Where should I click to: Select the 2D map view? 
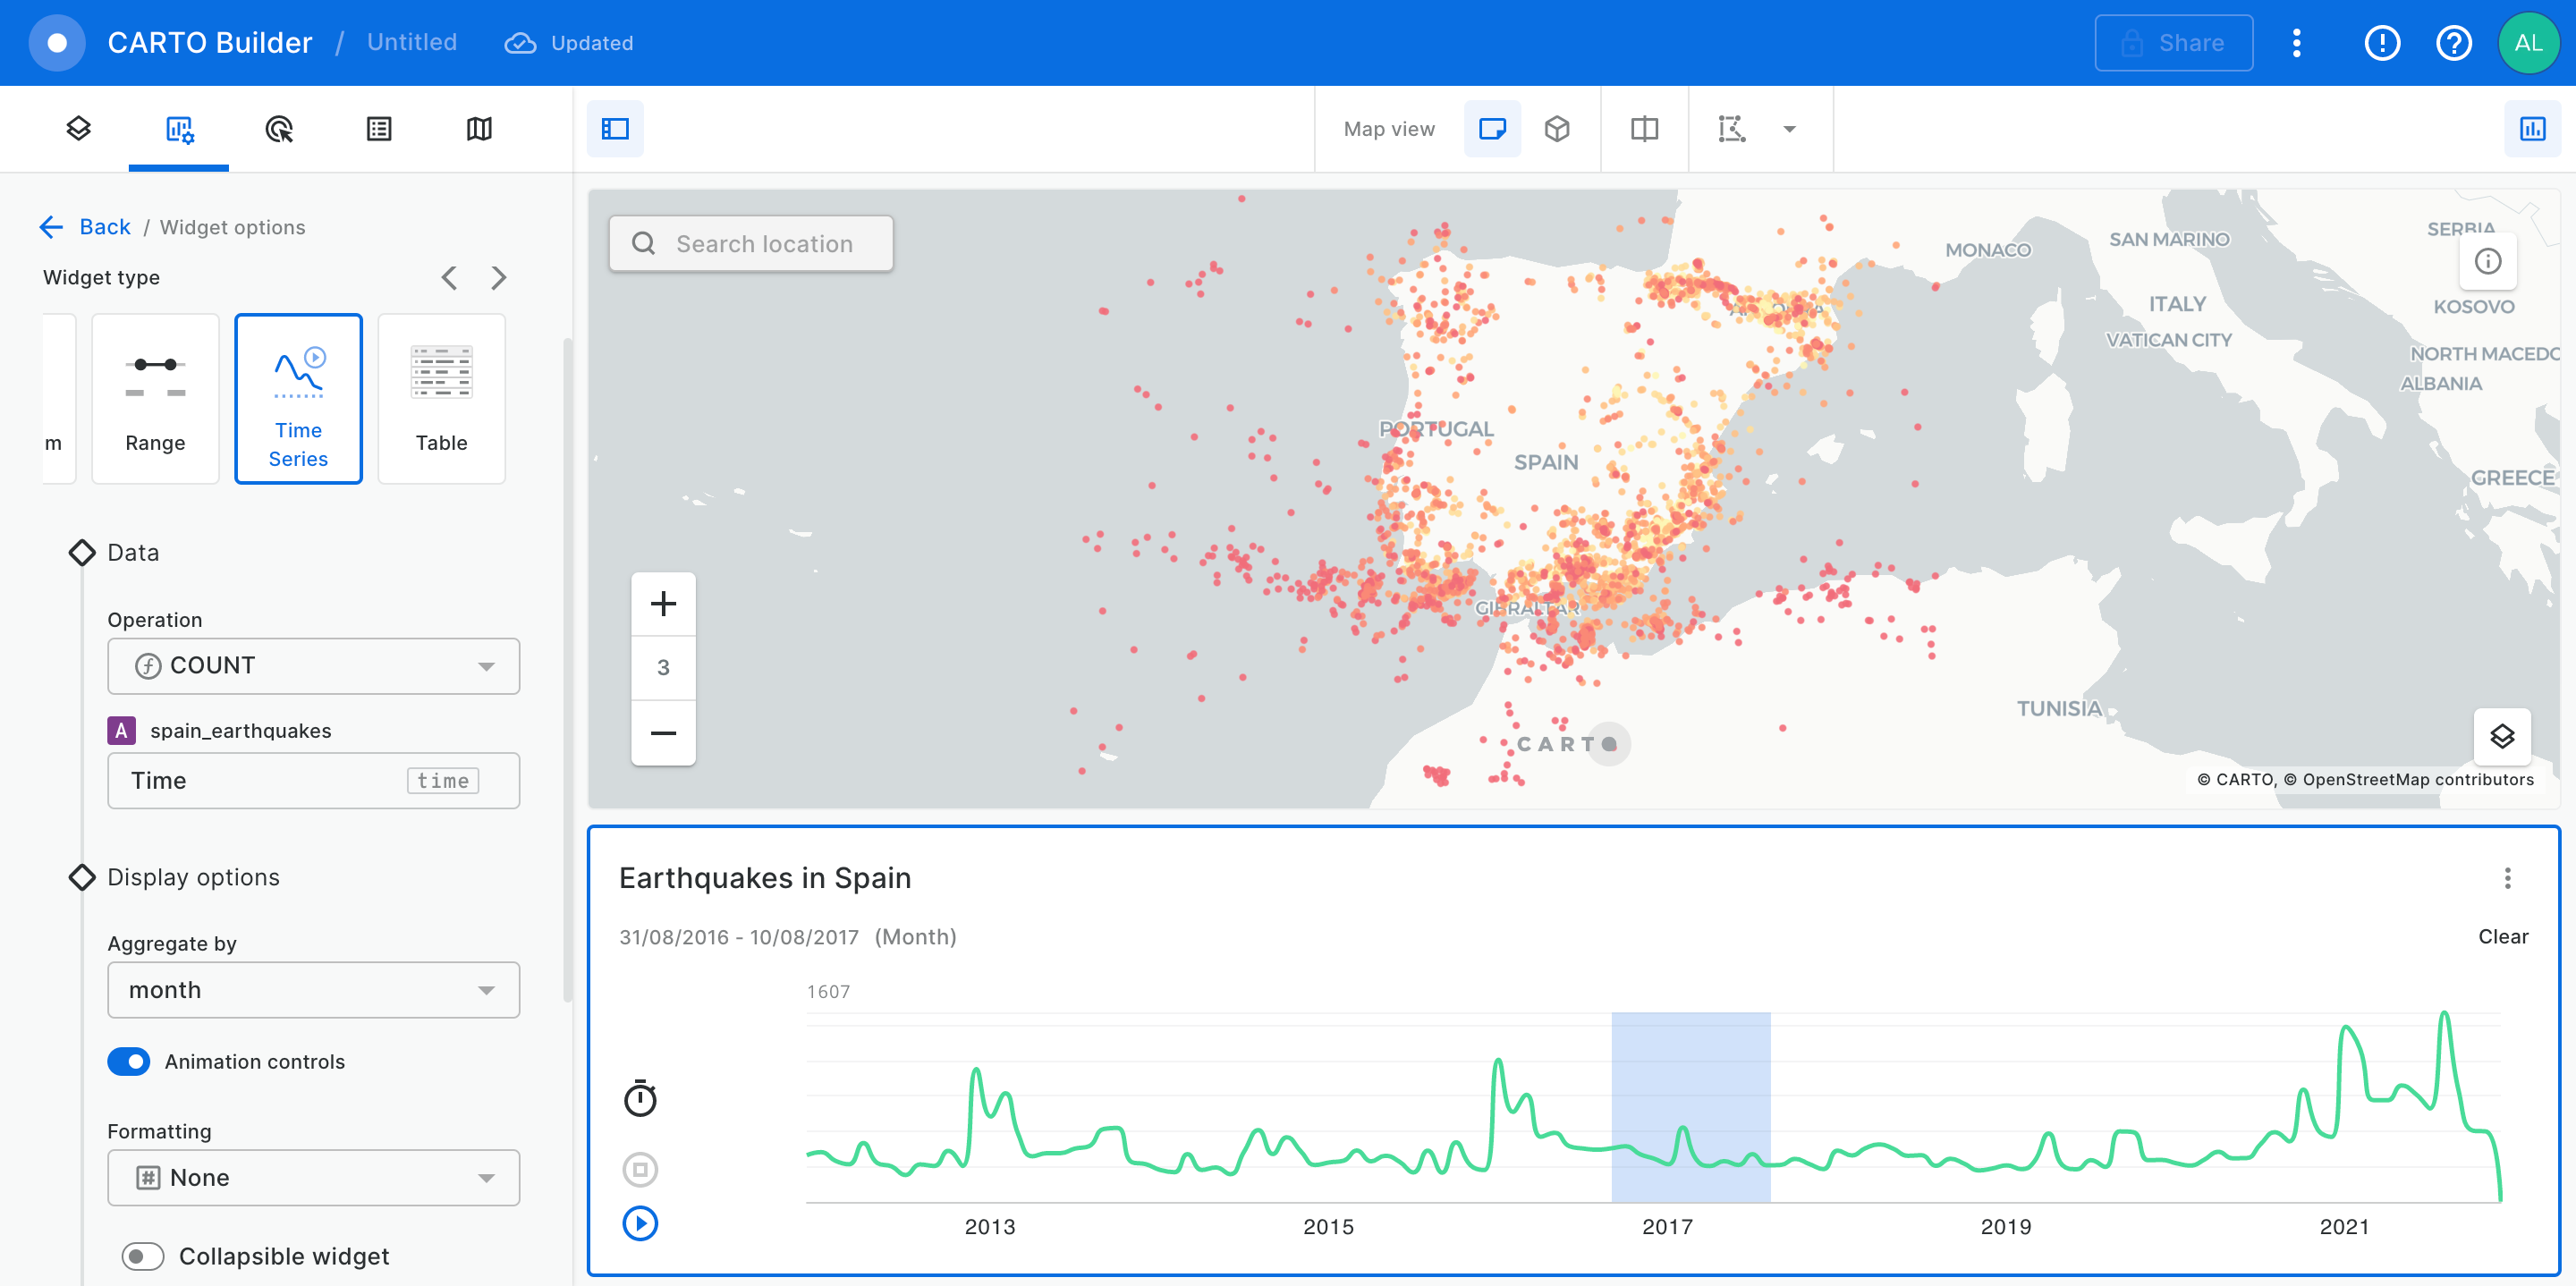(x=1492, y=128)
